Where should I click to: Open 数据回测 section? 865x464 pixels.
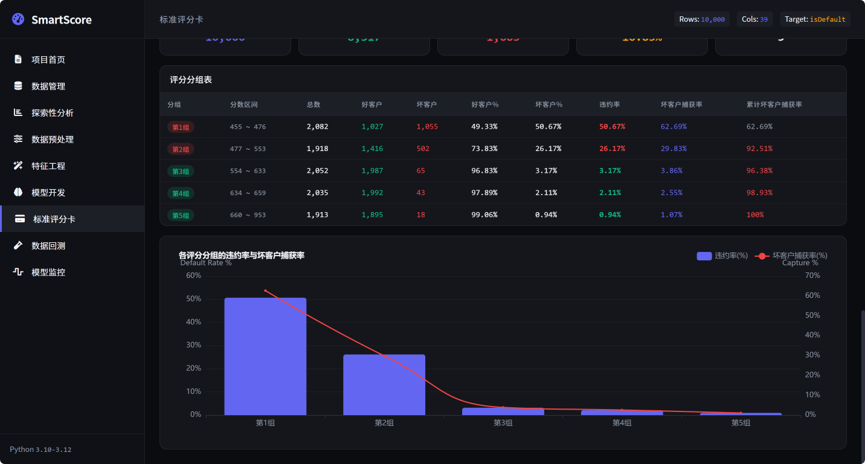72,246
